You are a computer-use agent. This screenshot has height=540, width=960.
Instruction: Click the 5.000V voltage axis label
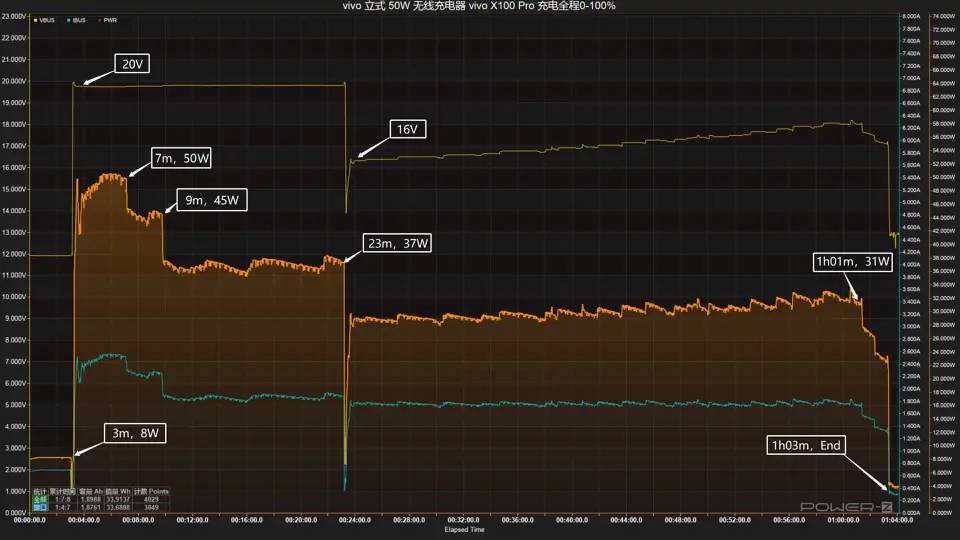tap(15, 405)
